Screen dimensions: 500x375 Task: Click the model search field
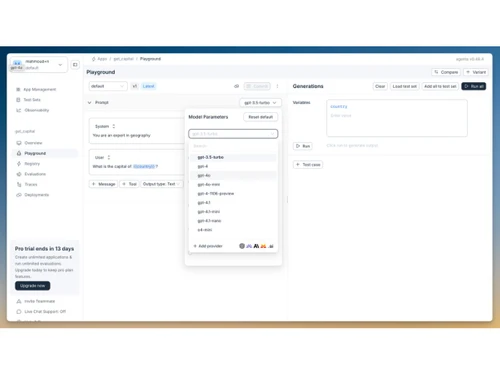coord(233,146)
